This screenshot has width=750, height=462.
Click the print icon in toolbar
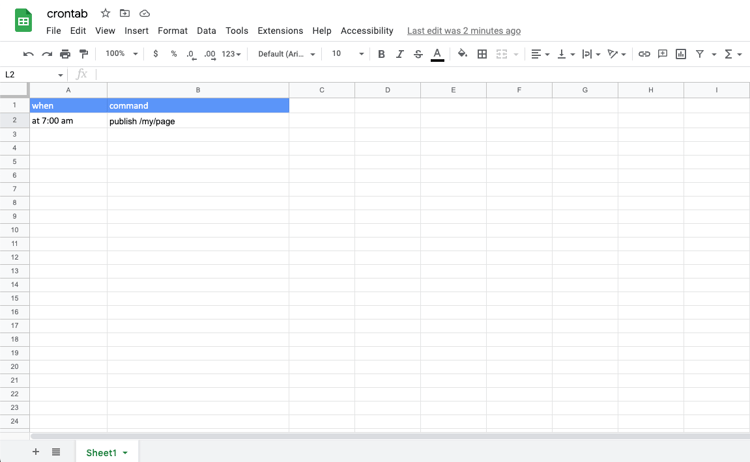65,54
